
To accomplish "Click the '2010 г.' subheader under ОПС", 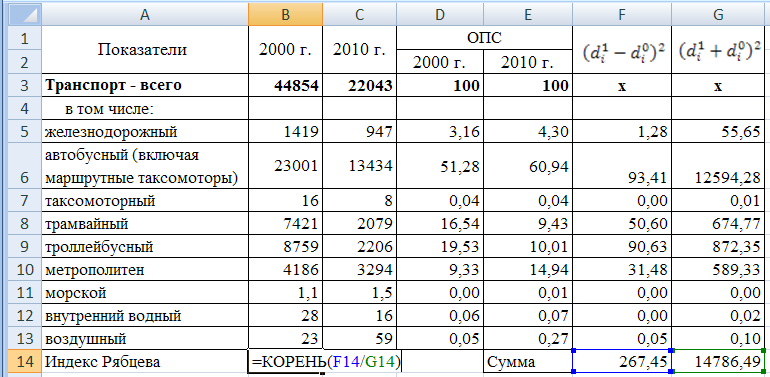I will (x=528, y=62).
